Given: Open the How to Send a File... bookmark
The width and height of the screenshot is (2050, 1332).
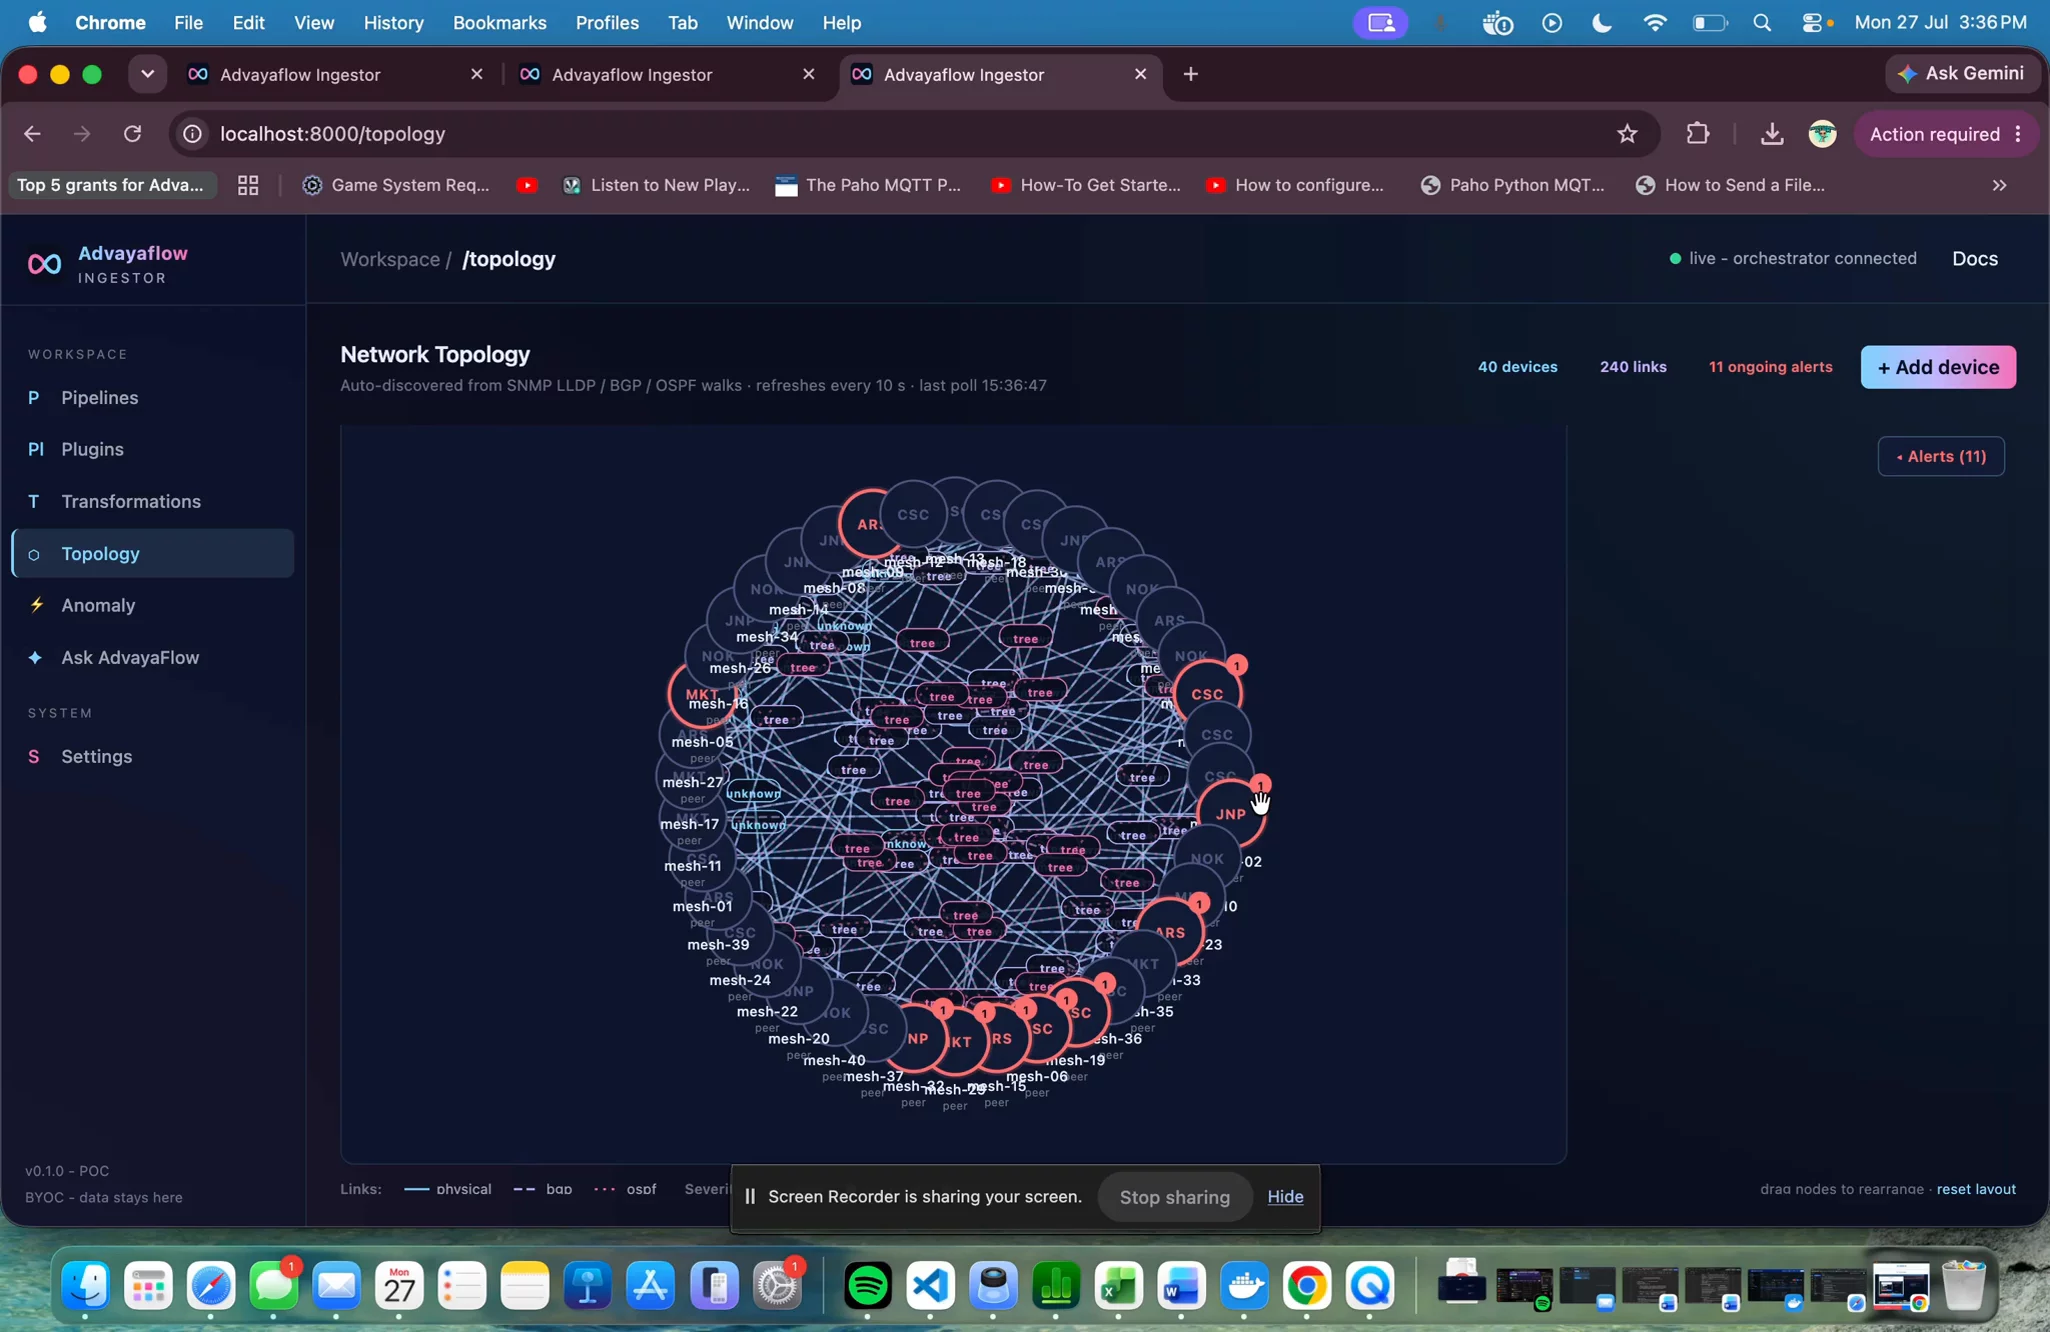Looking at the screenshot, I should pyautogui.click(x=1730, y=185).
